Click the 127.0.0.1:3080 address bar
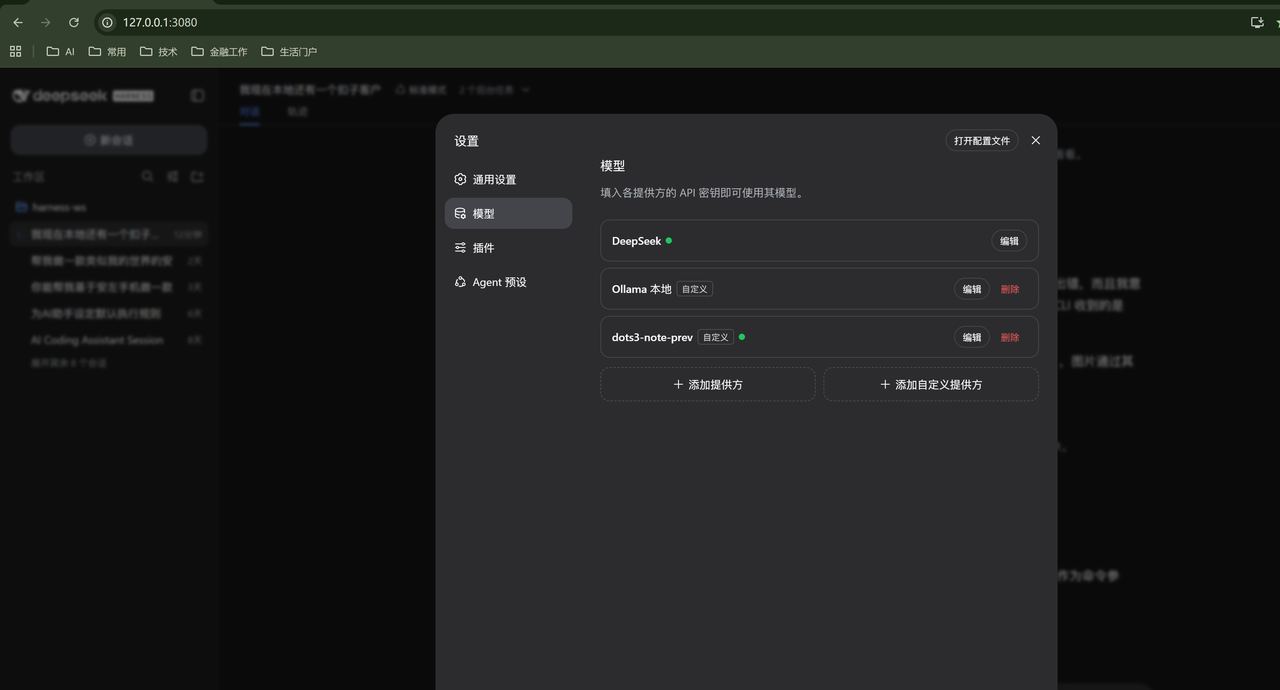This screenshot has height=690, width=1280. coord(160,22)
